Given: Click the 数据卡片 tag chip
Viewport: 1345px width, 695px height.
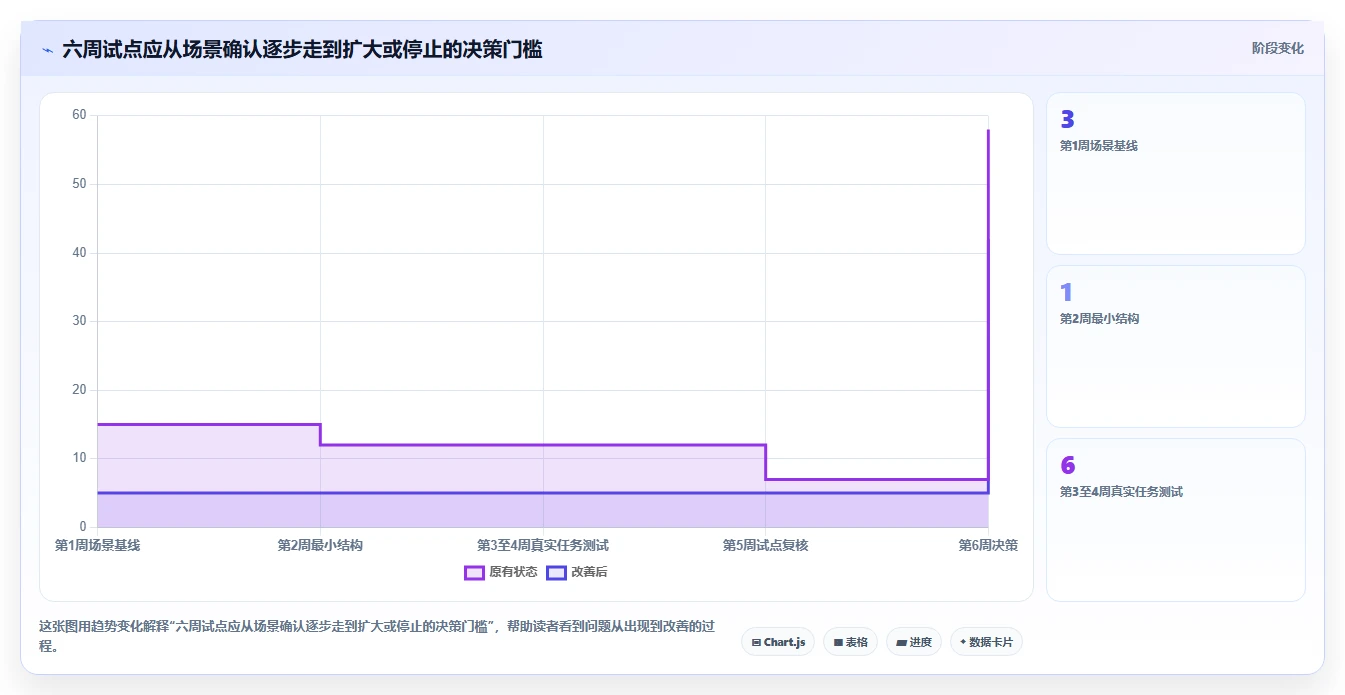Looking at the screenshot, I should point(986,642).
